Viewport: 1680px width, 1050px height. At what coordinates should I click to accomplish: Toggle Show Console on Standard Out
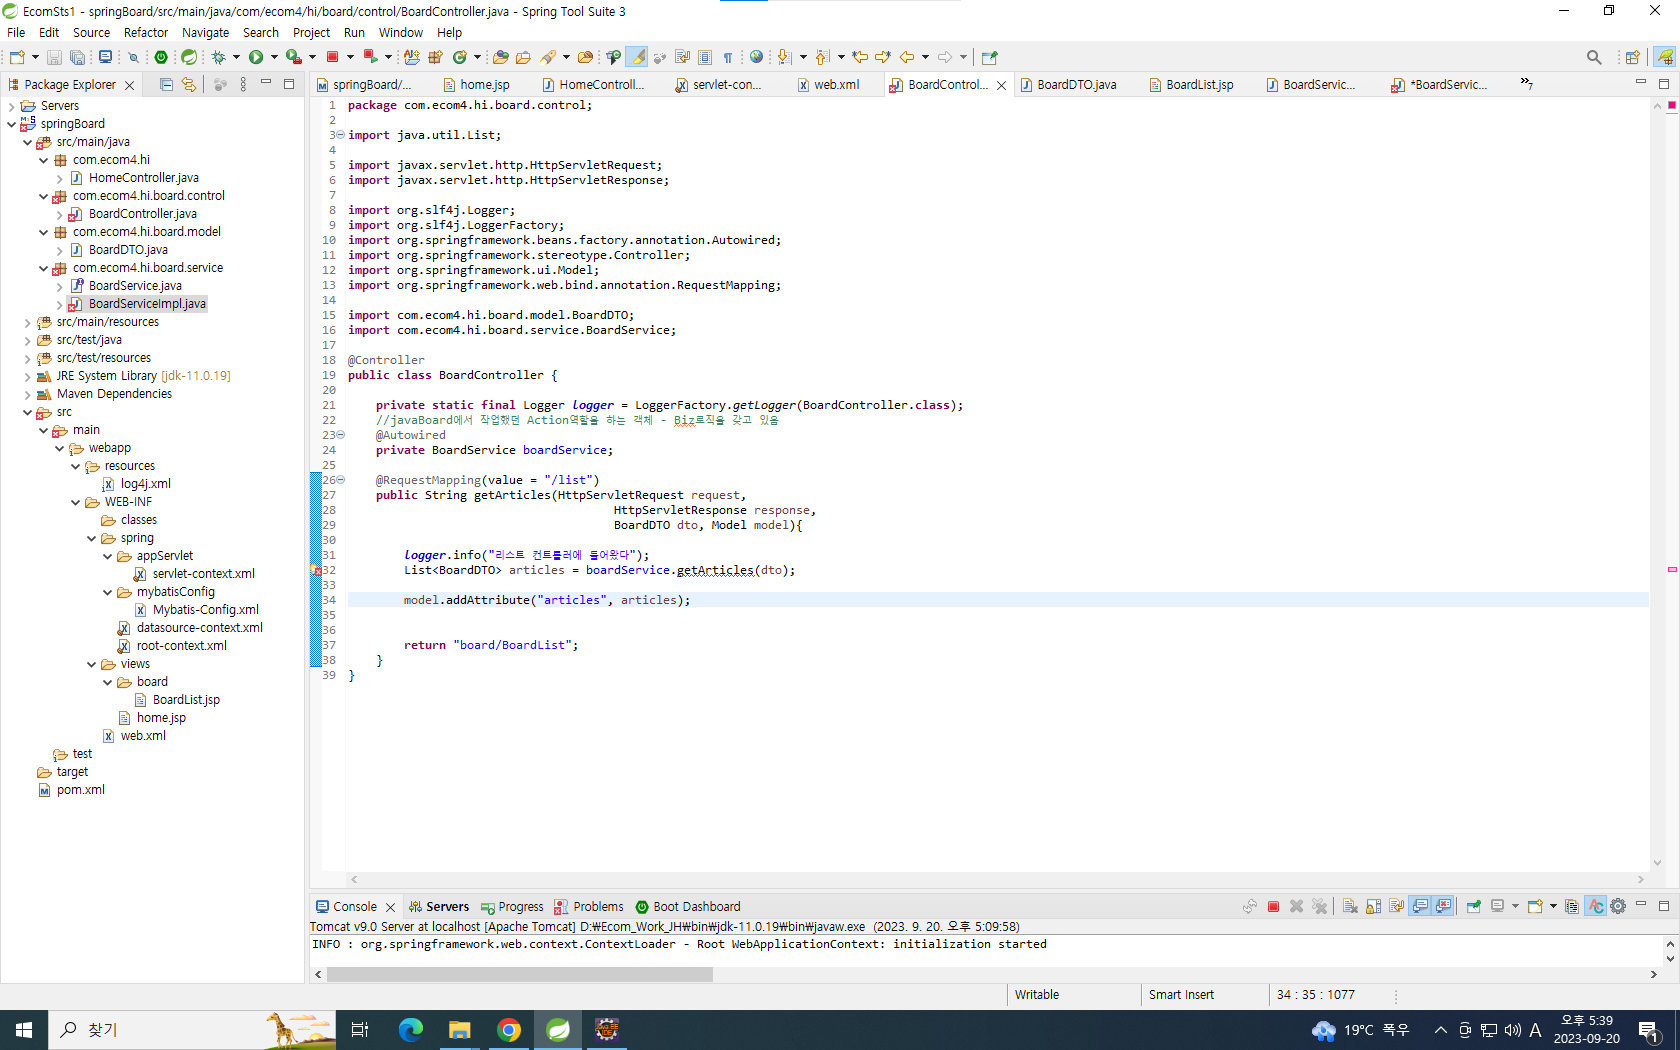pyautogui.click(x=1420, y=906)
